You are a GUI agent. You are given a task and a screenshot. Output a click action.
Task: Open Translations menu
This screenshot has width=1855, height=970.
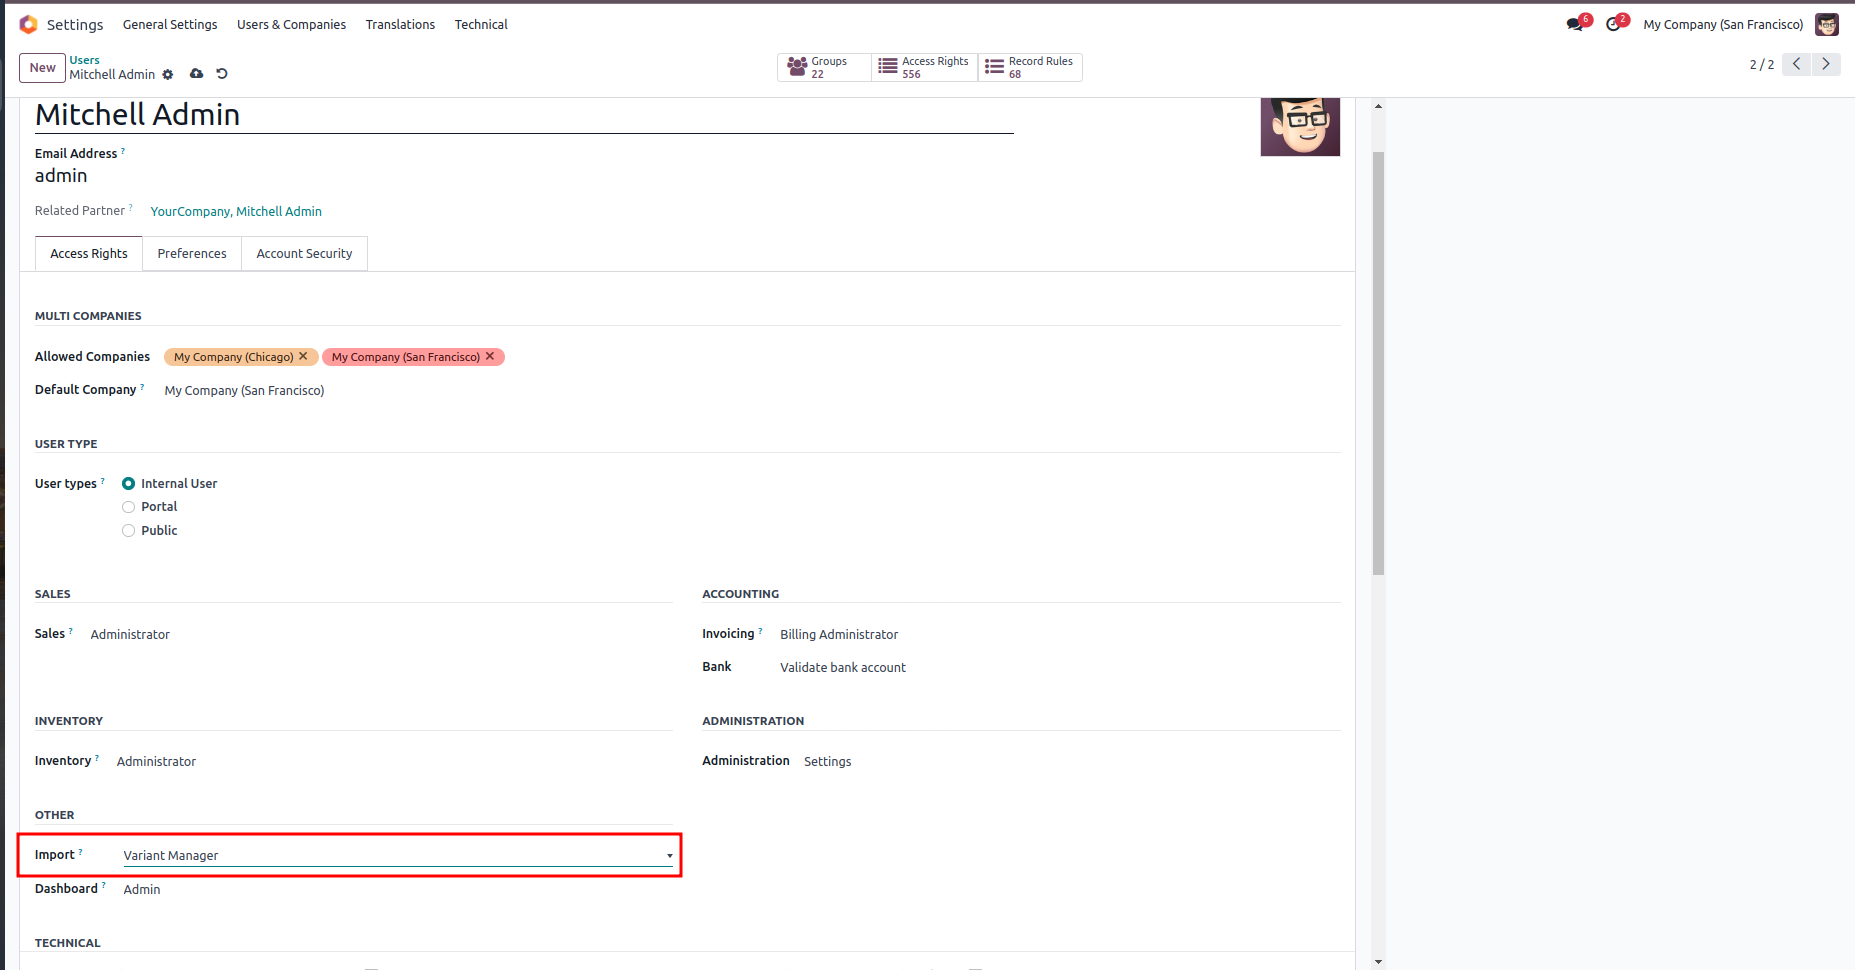(x=400, y=24)
